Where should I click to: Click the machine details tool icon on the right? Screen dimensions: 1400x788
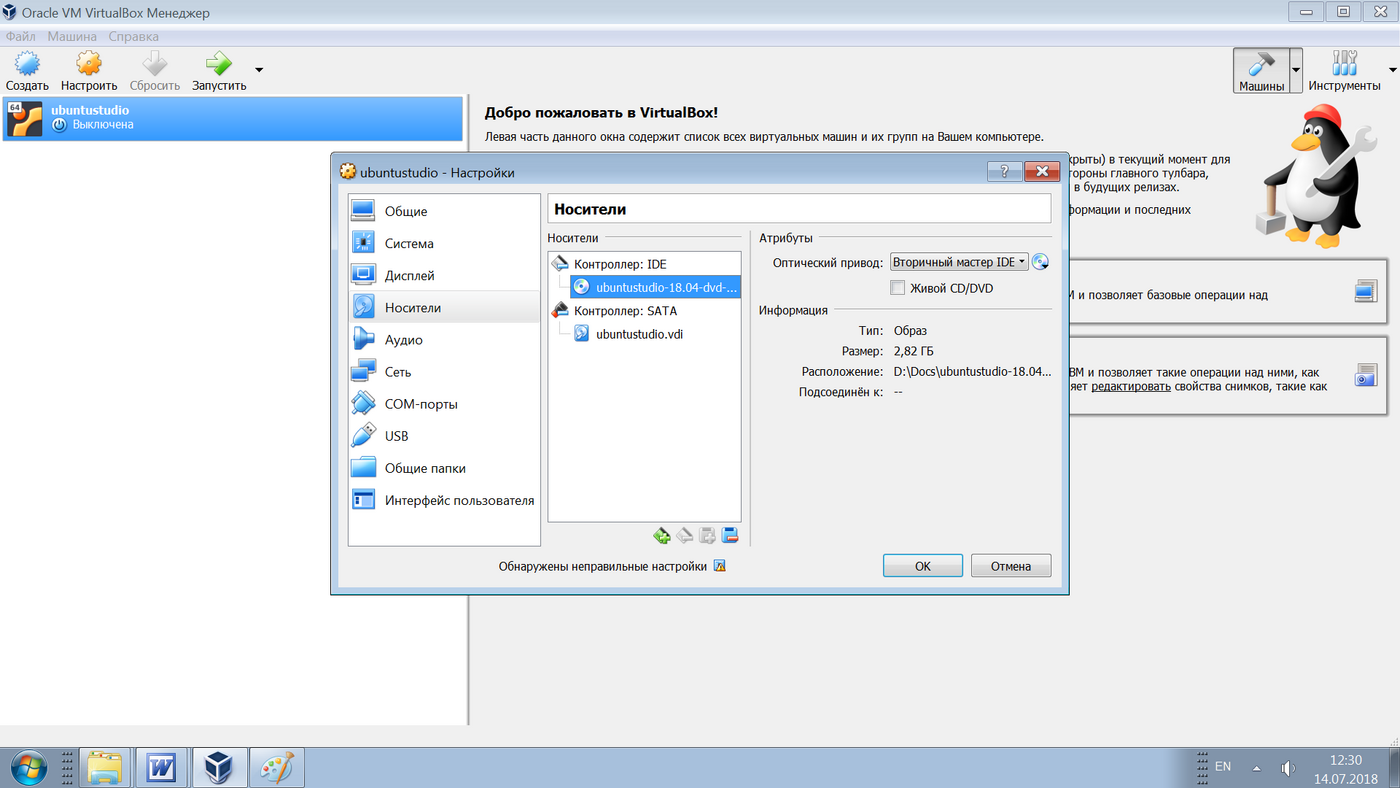[1366, 292]
